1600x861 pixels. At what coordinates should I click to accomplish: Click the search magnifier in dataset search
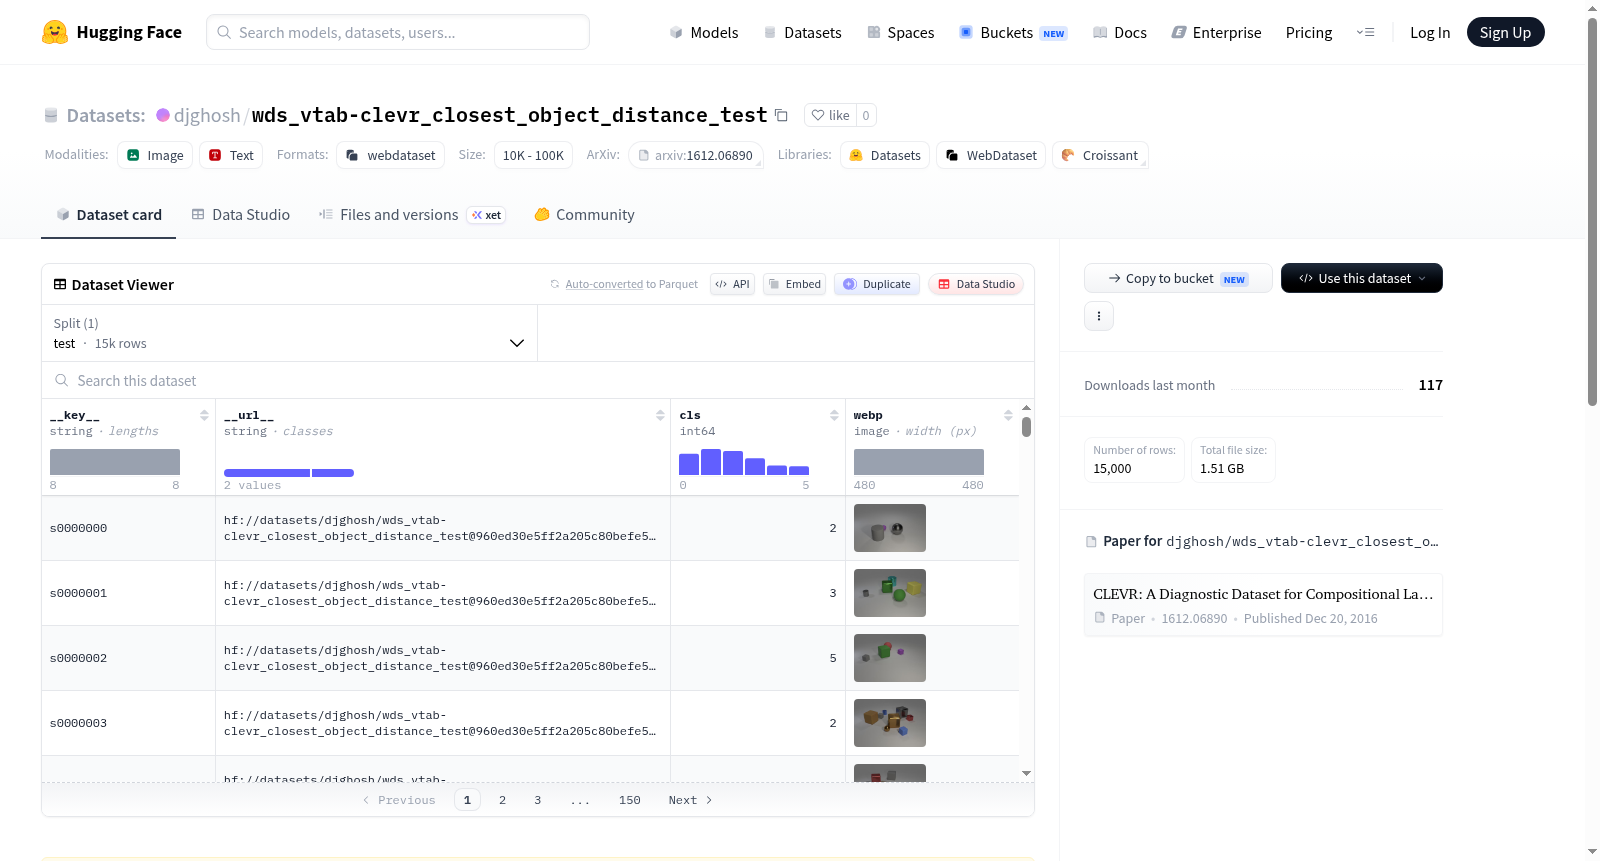62,380
